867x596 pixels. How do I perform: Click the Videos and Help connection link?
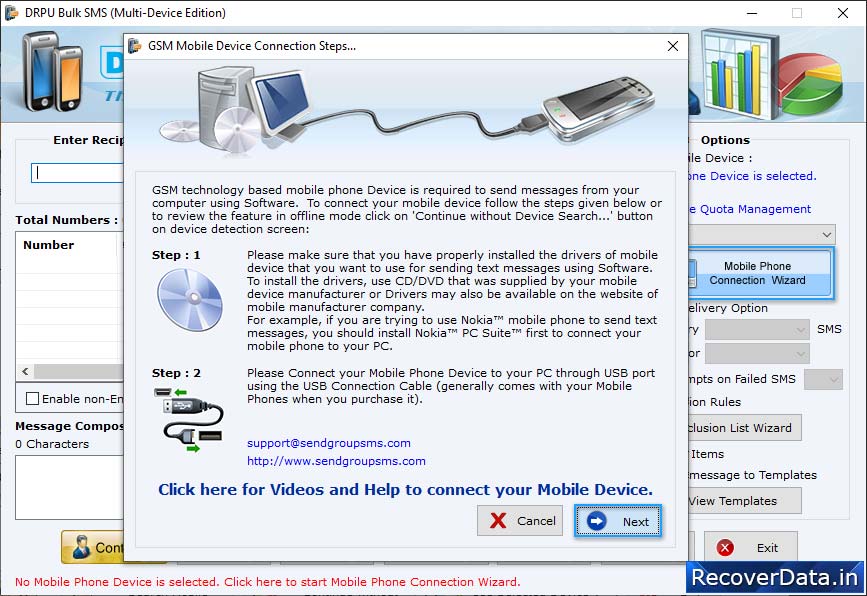[405, 489]
